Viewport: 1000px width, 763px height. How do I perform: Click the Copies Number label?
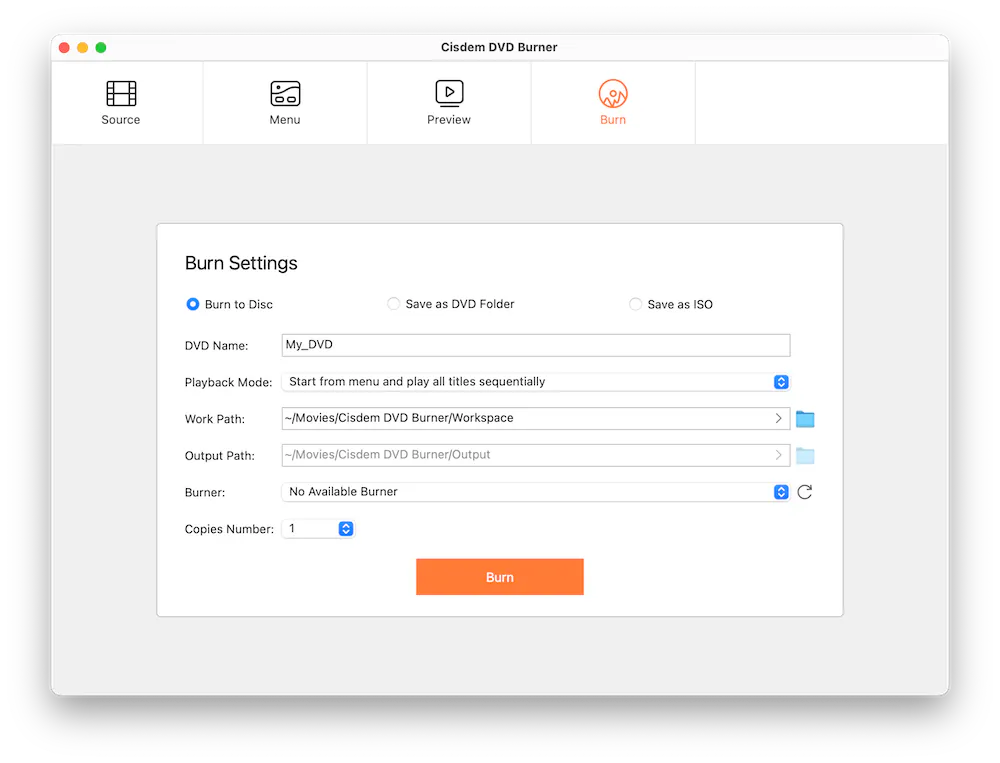[x=229, y=529]
